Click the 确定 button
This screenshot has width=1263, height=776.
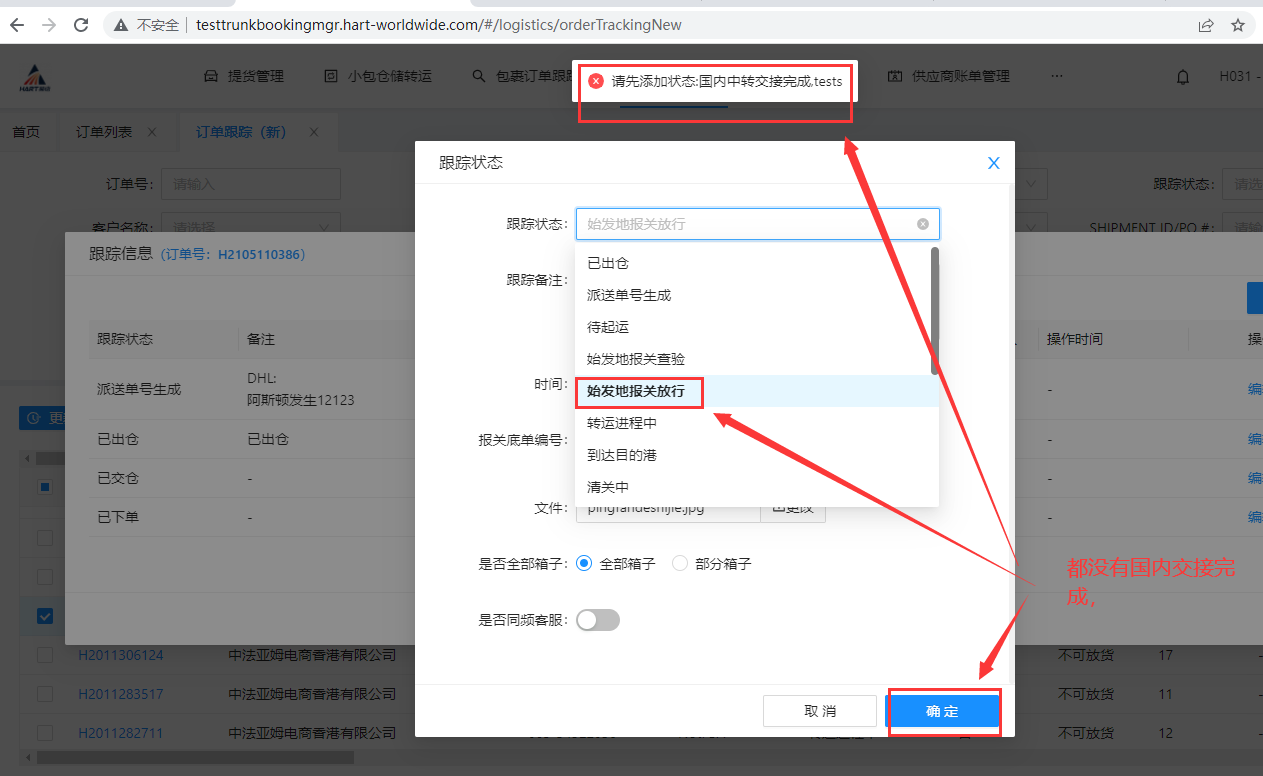pos(942,711)
